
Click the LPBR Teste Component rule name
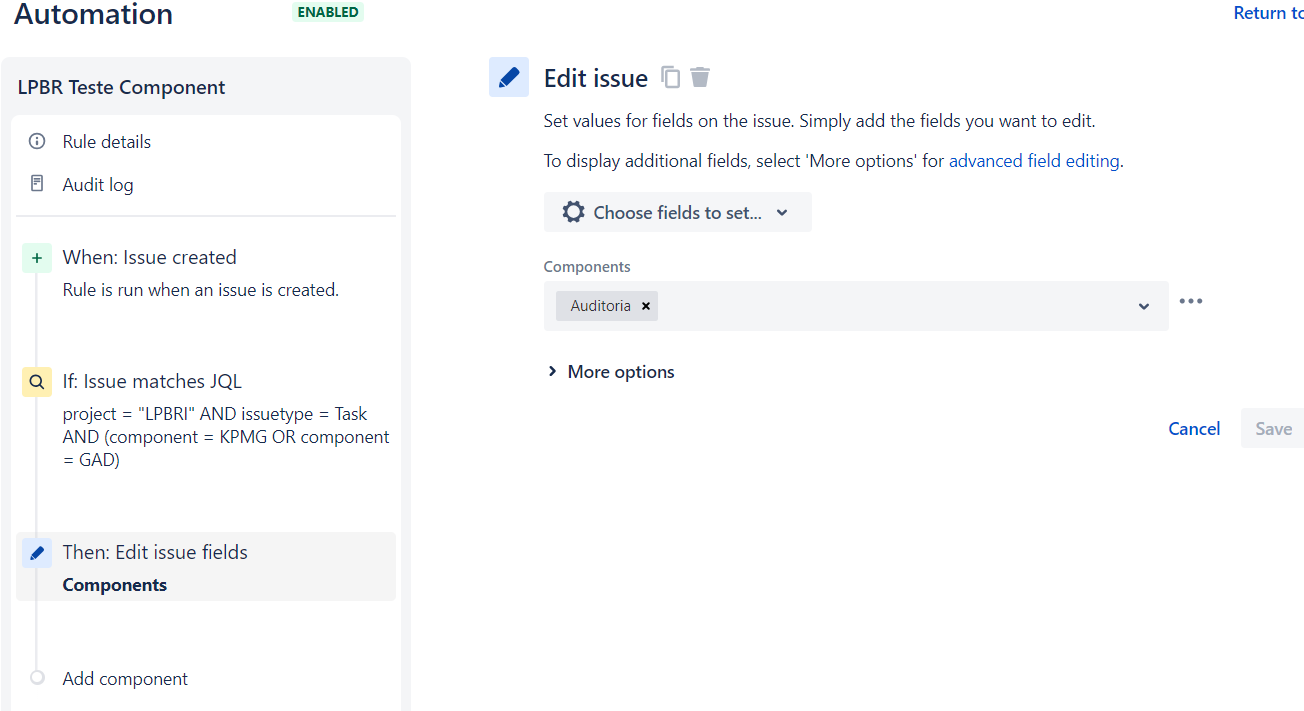coord(122,87)
